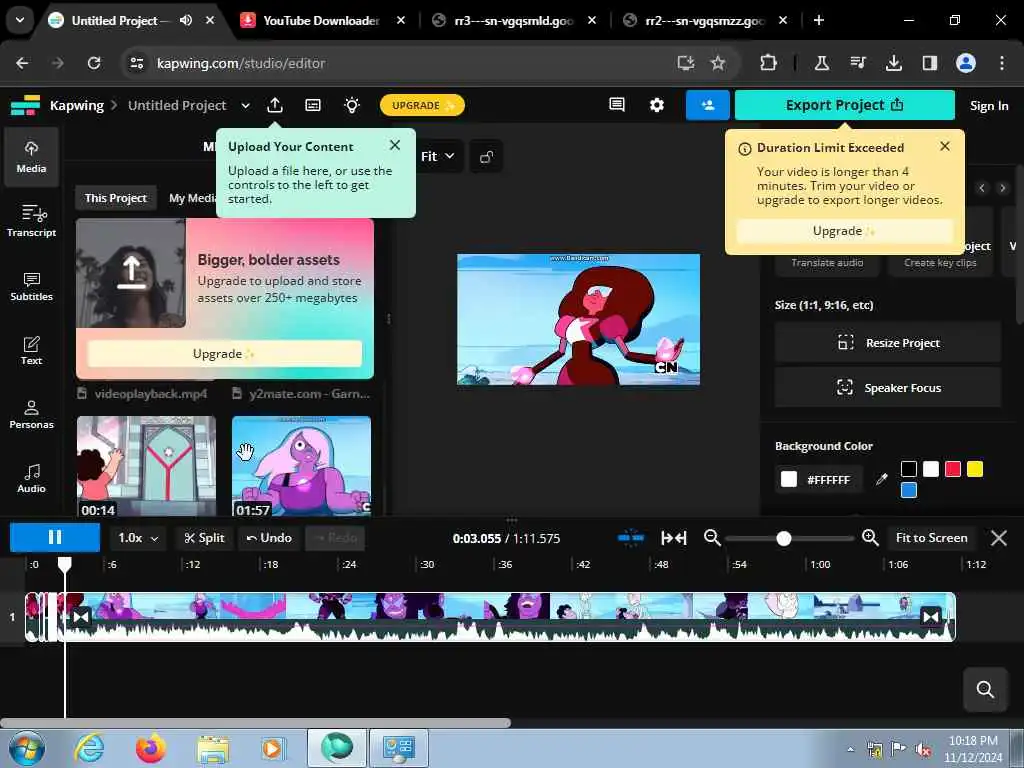Close the timeline panel with the X
This screenshot has width=1024, height=768.
999,538
